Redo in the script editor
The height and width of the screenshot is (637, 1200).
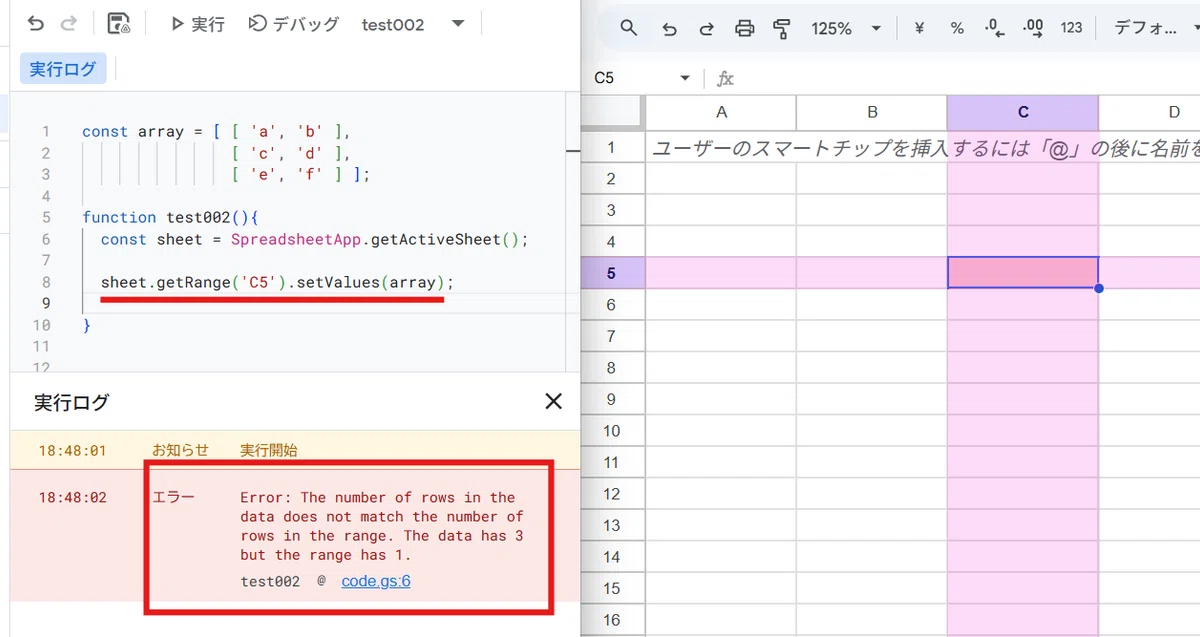coord(68,24)
